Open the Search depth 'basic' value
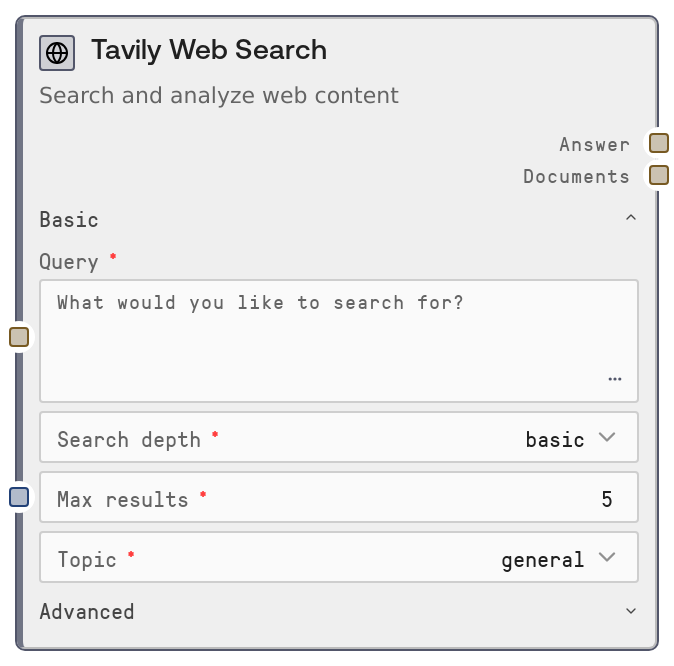674x666 pixels. click(x=555, y=439)
